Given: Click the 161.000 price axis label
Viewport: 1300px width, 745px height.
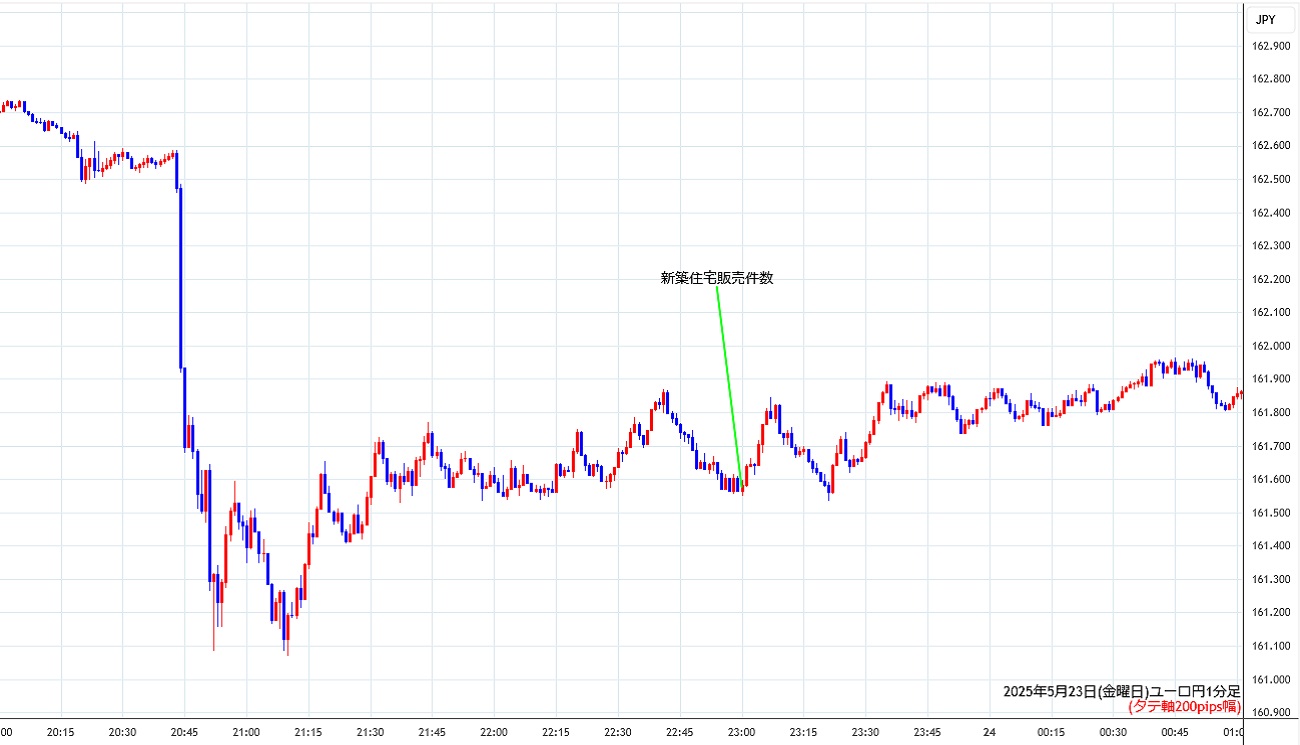Looking at the screenshot, I should coord(1270,680).
